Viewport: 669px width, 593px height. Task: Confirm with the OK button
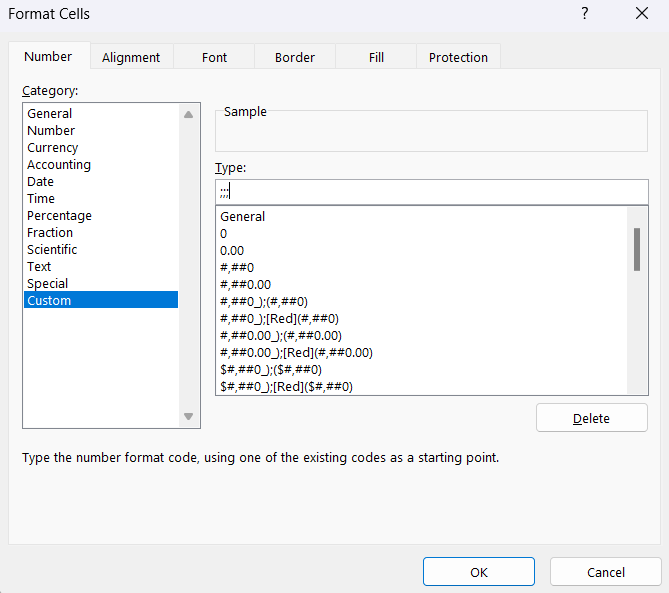(478, 572)
